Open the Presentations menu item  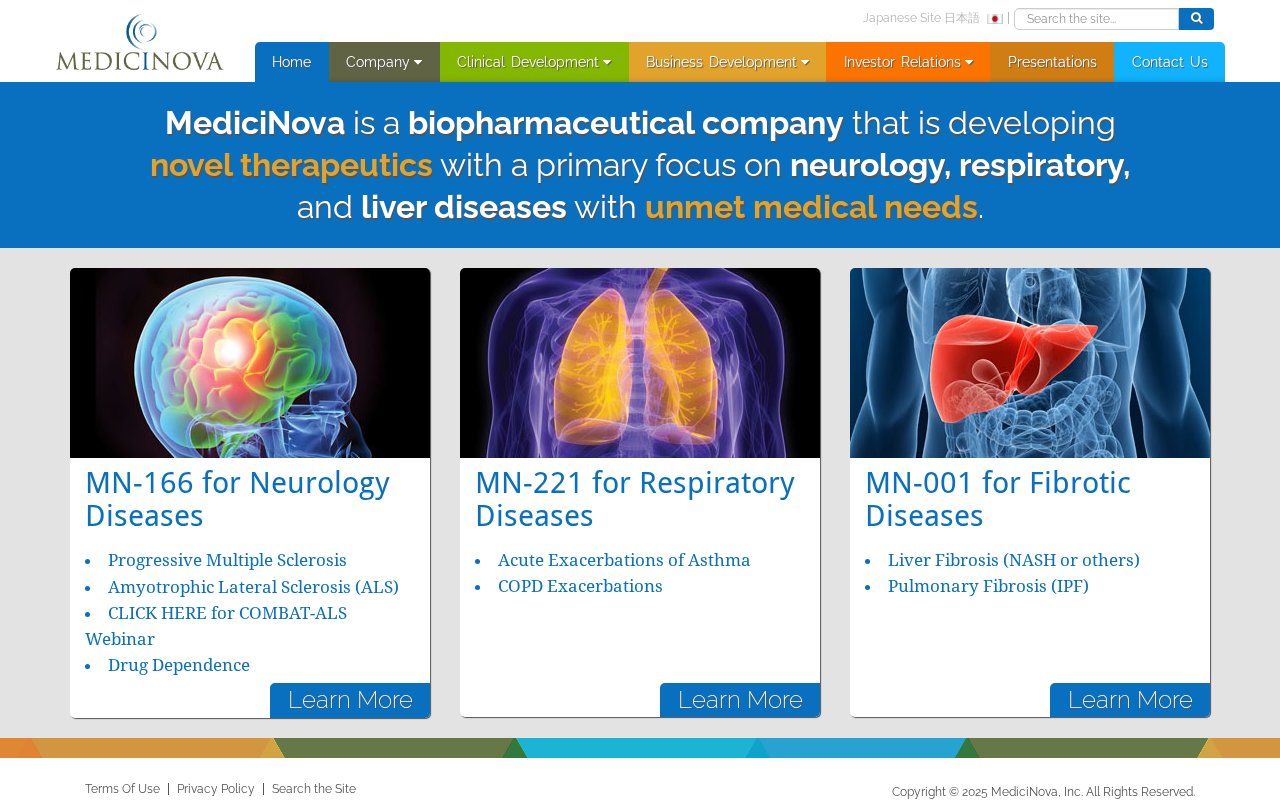tap(1052, 62)
